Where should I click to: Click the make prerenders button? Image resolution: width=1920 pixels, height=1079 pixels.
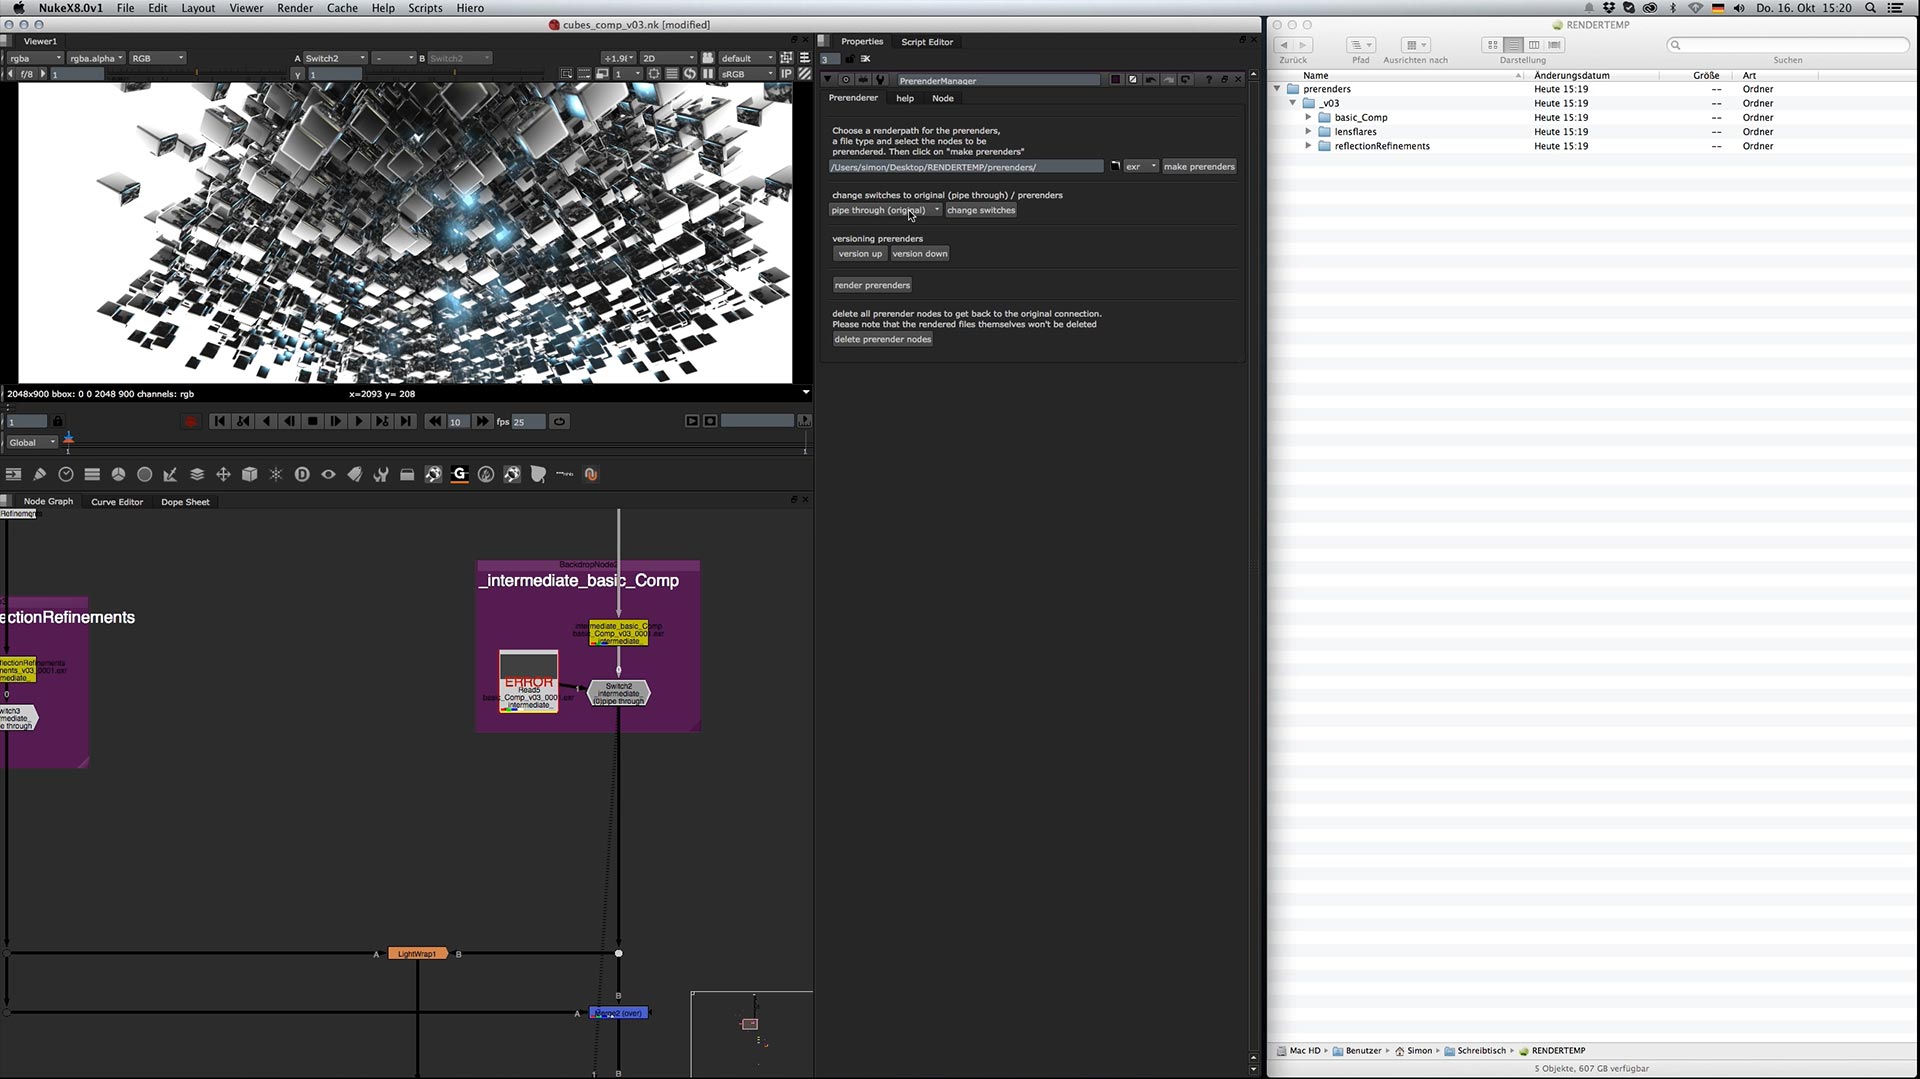coord(1199,167)
